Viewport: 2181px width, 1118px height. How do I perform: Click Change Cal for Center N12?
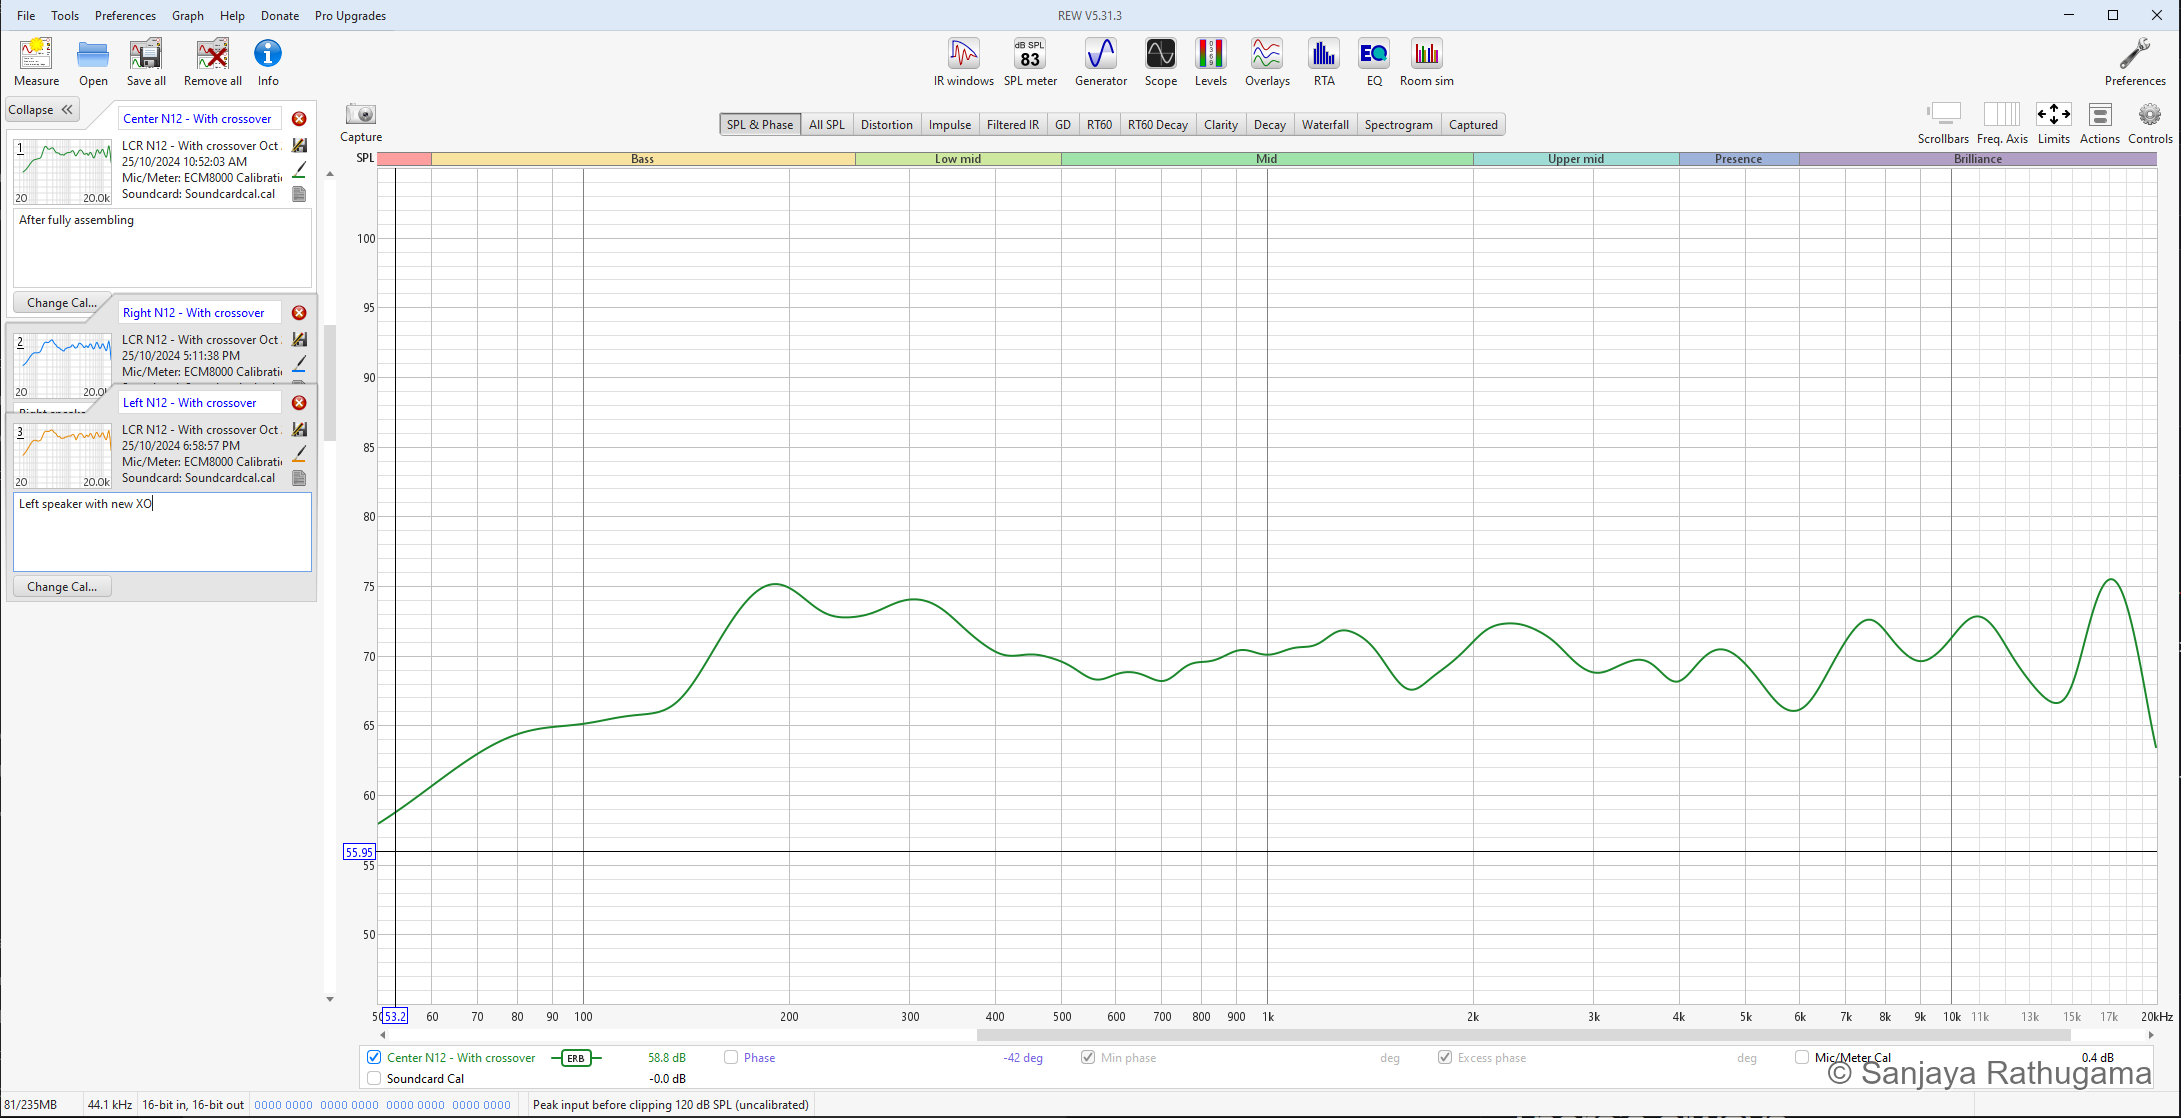(62, 303)
